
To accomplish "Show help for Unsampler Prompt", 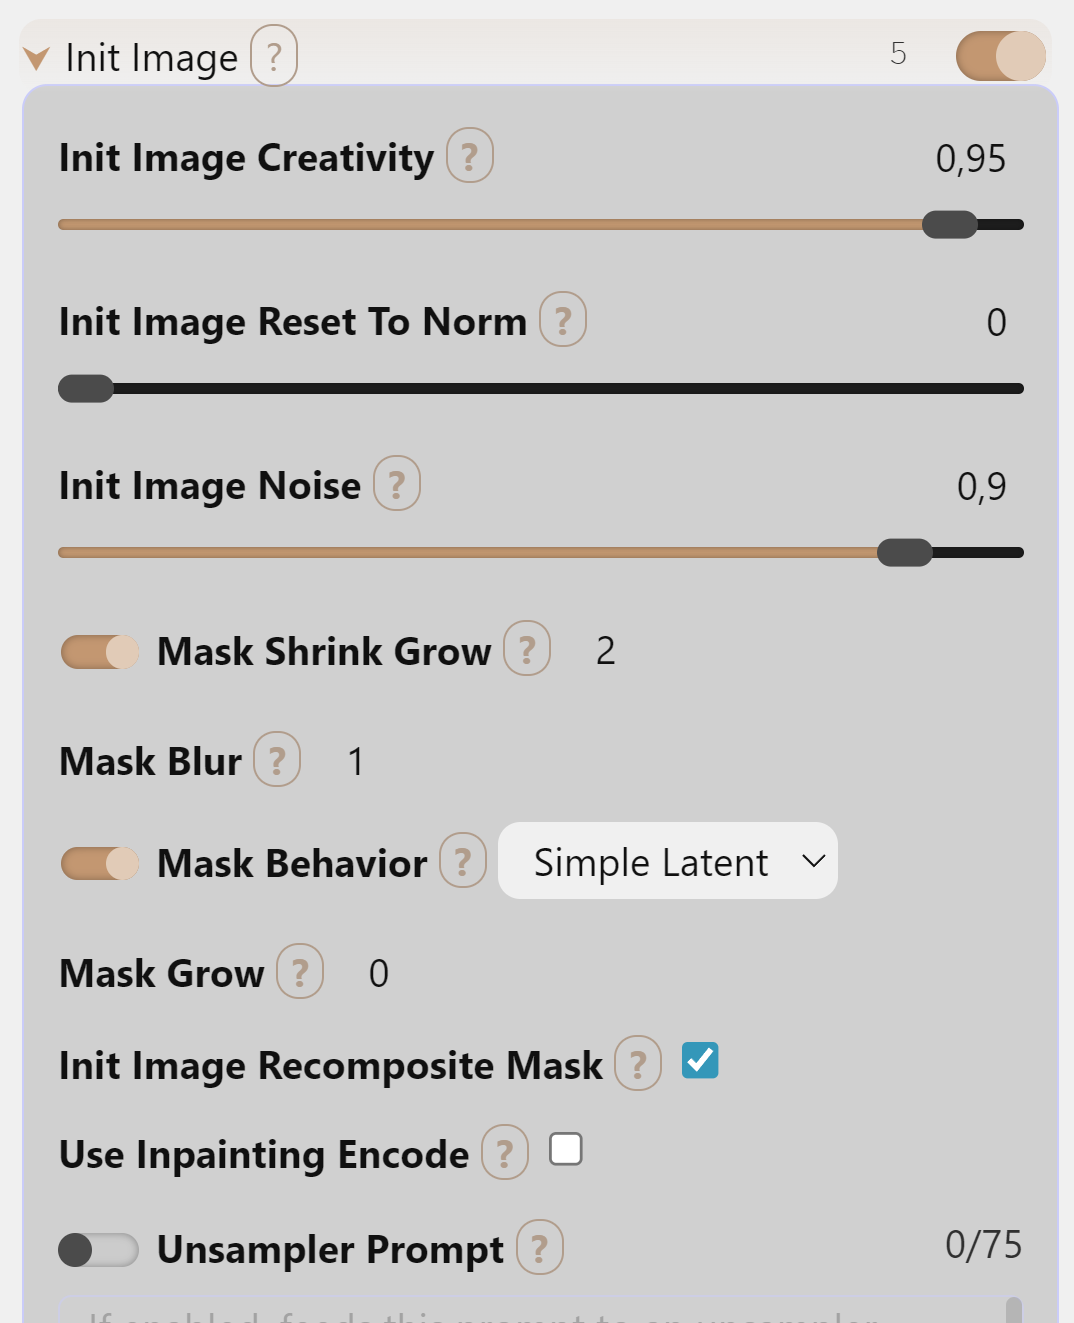I will 539,1248.
